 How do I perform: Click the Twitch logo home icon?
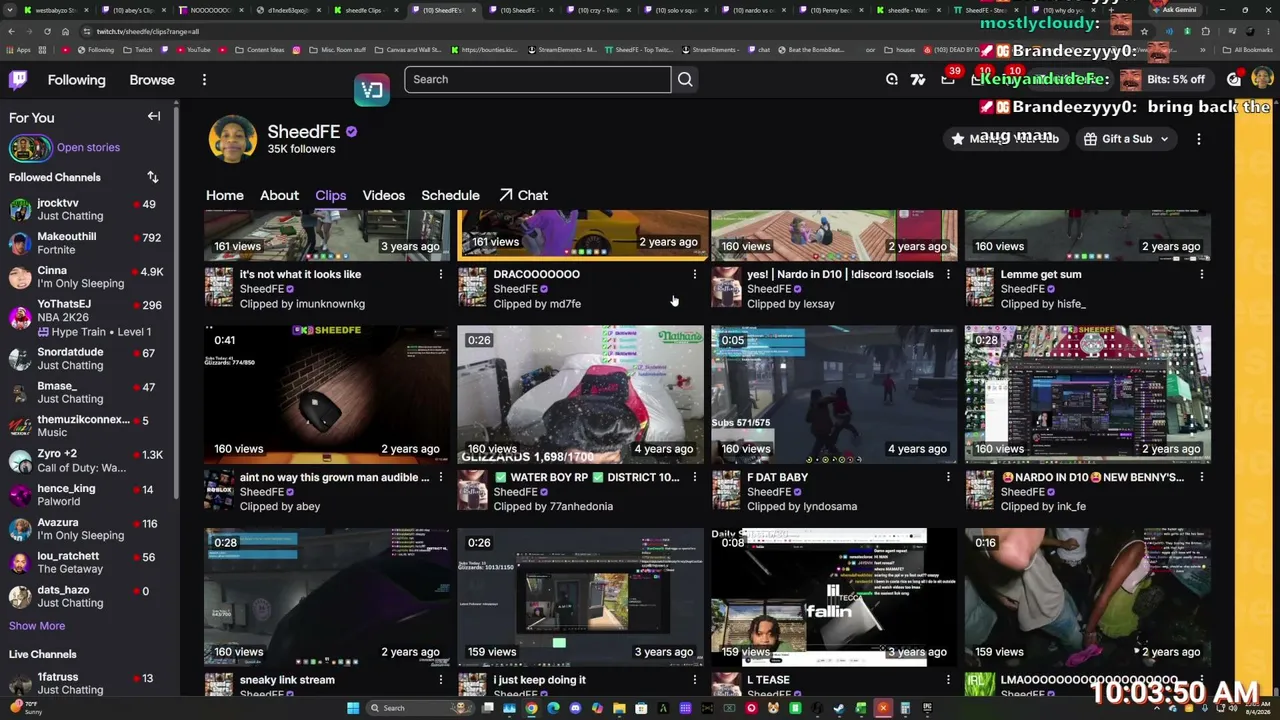[x=18, y=80]
